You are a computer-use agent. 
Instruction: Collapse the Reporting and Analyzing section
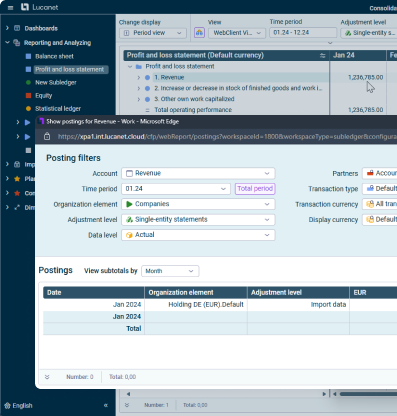point(7,42)
